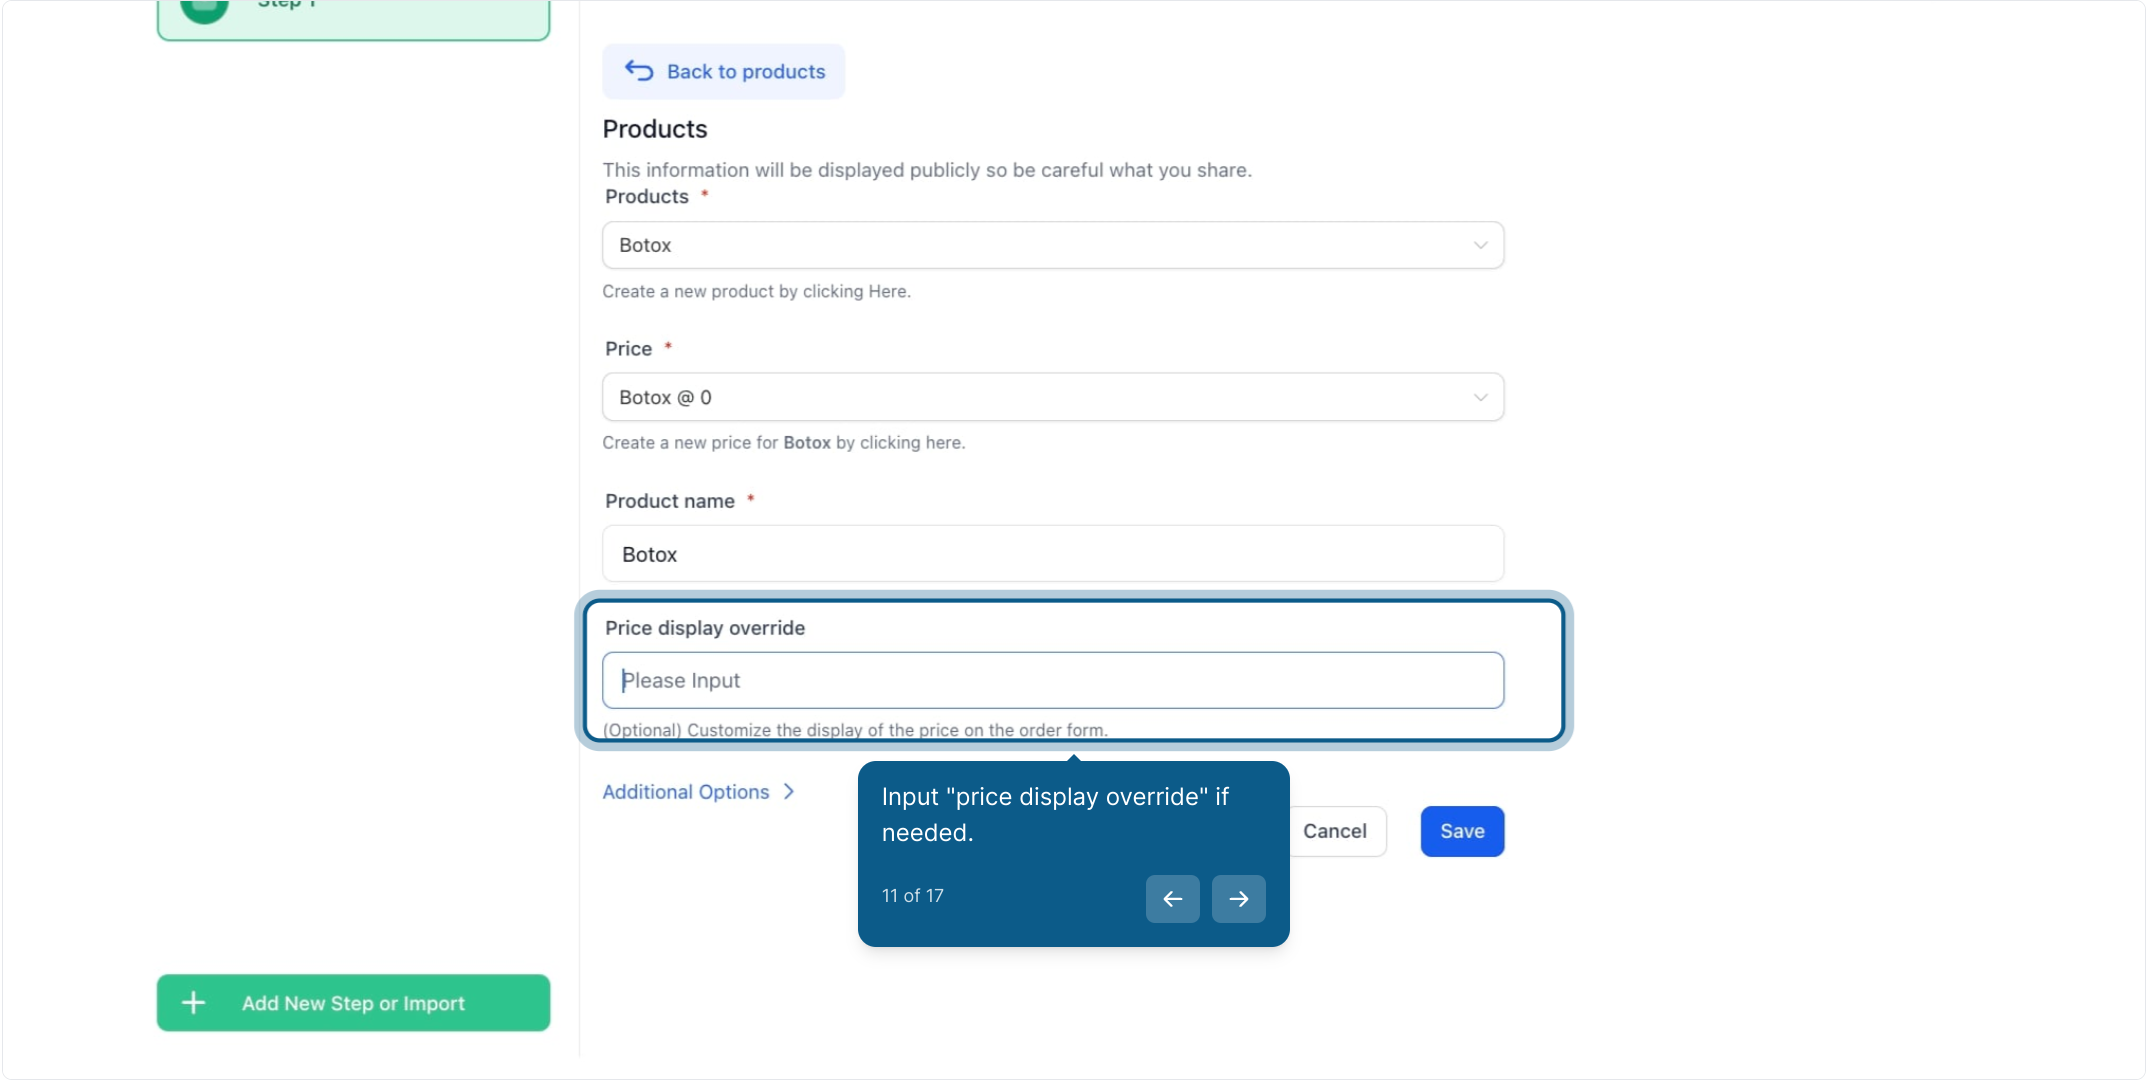Viewport: 2148px width, 1080px height.
Task: Click the Price dropdown chevron arrow
Action: (1480, 397)
